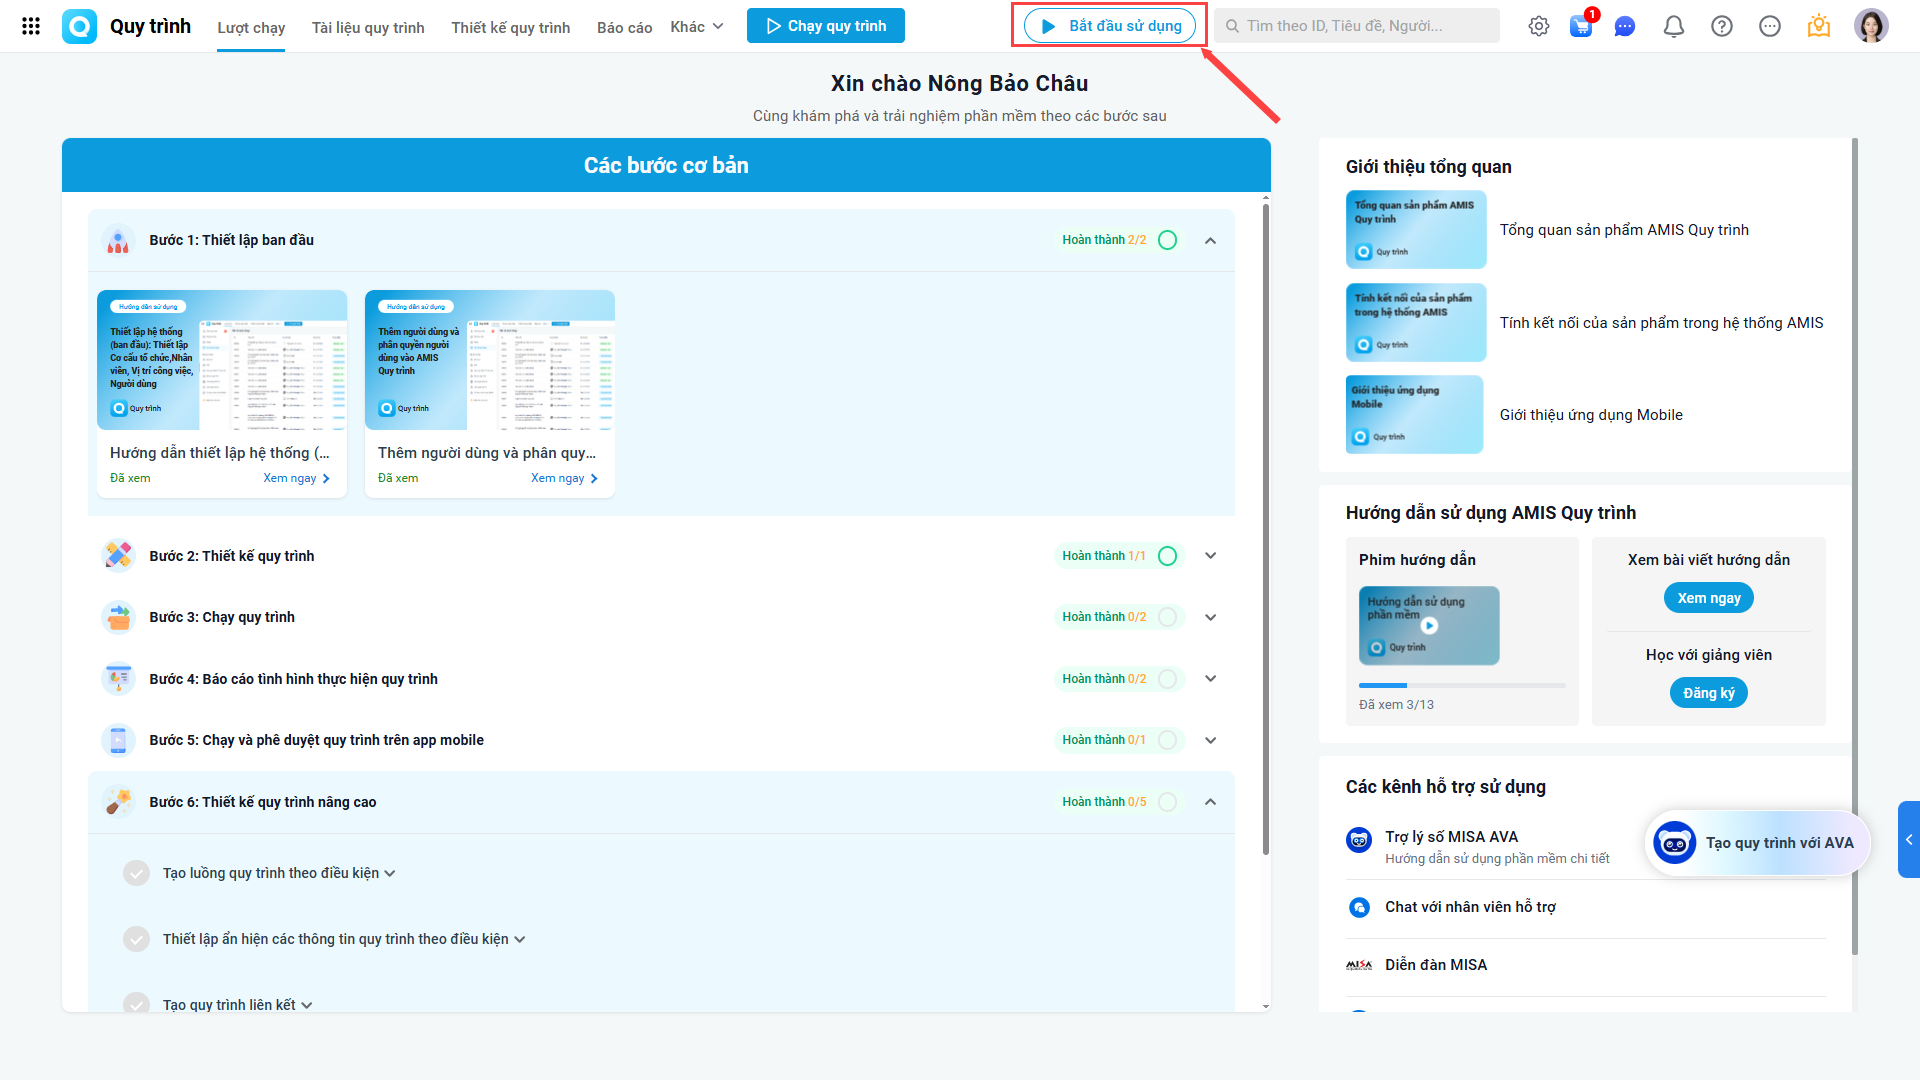Click the search magnifier icon
This screenshot has width=1920, height=1080.
[1233, 26]
